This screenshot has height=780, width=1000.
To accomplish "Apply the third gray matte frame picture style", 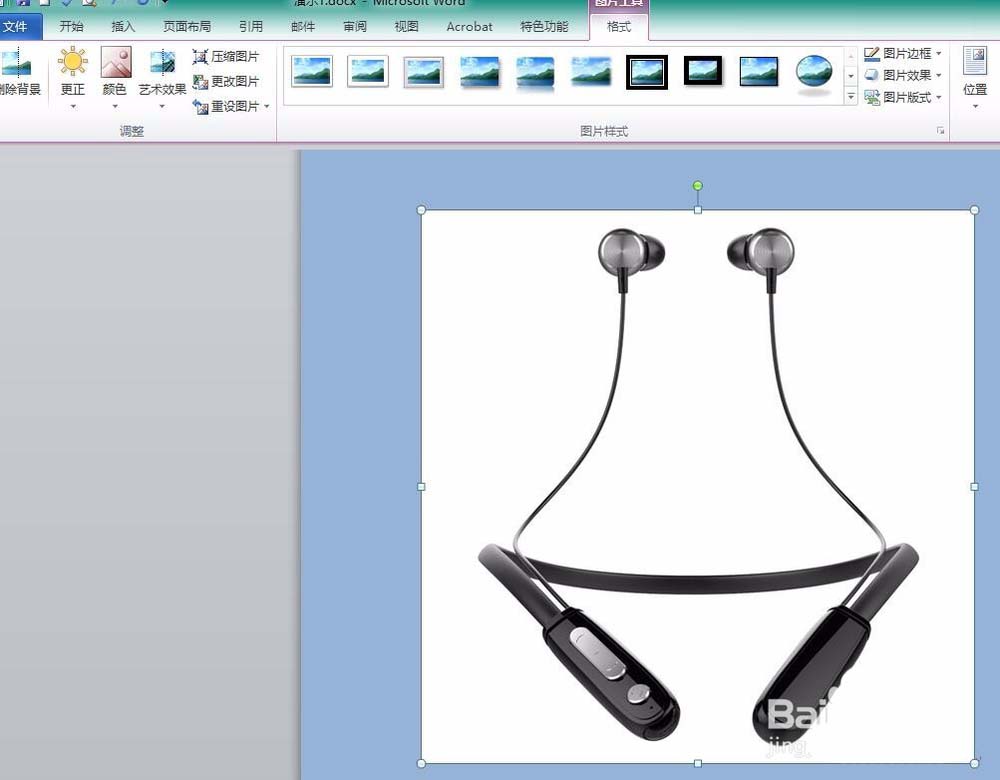I will click(424, 71).
